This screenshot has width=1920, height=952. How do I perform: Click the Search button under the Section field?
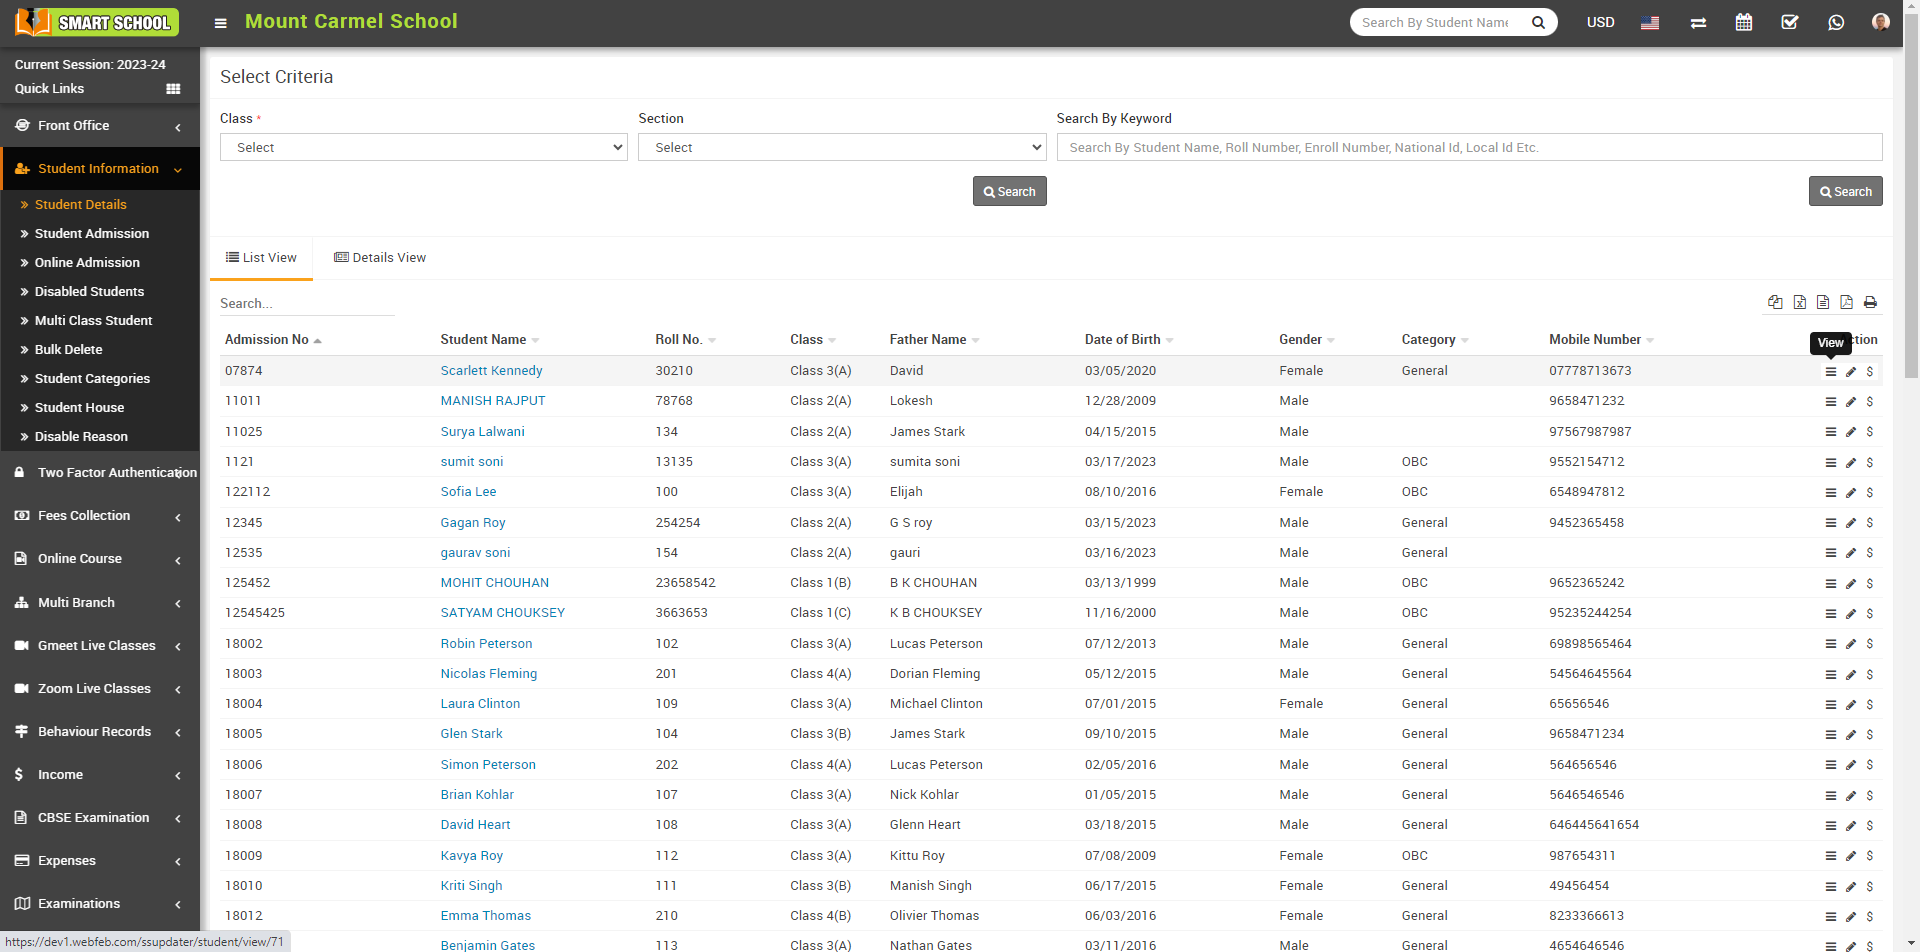point(1009,191)
